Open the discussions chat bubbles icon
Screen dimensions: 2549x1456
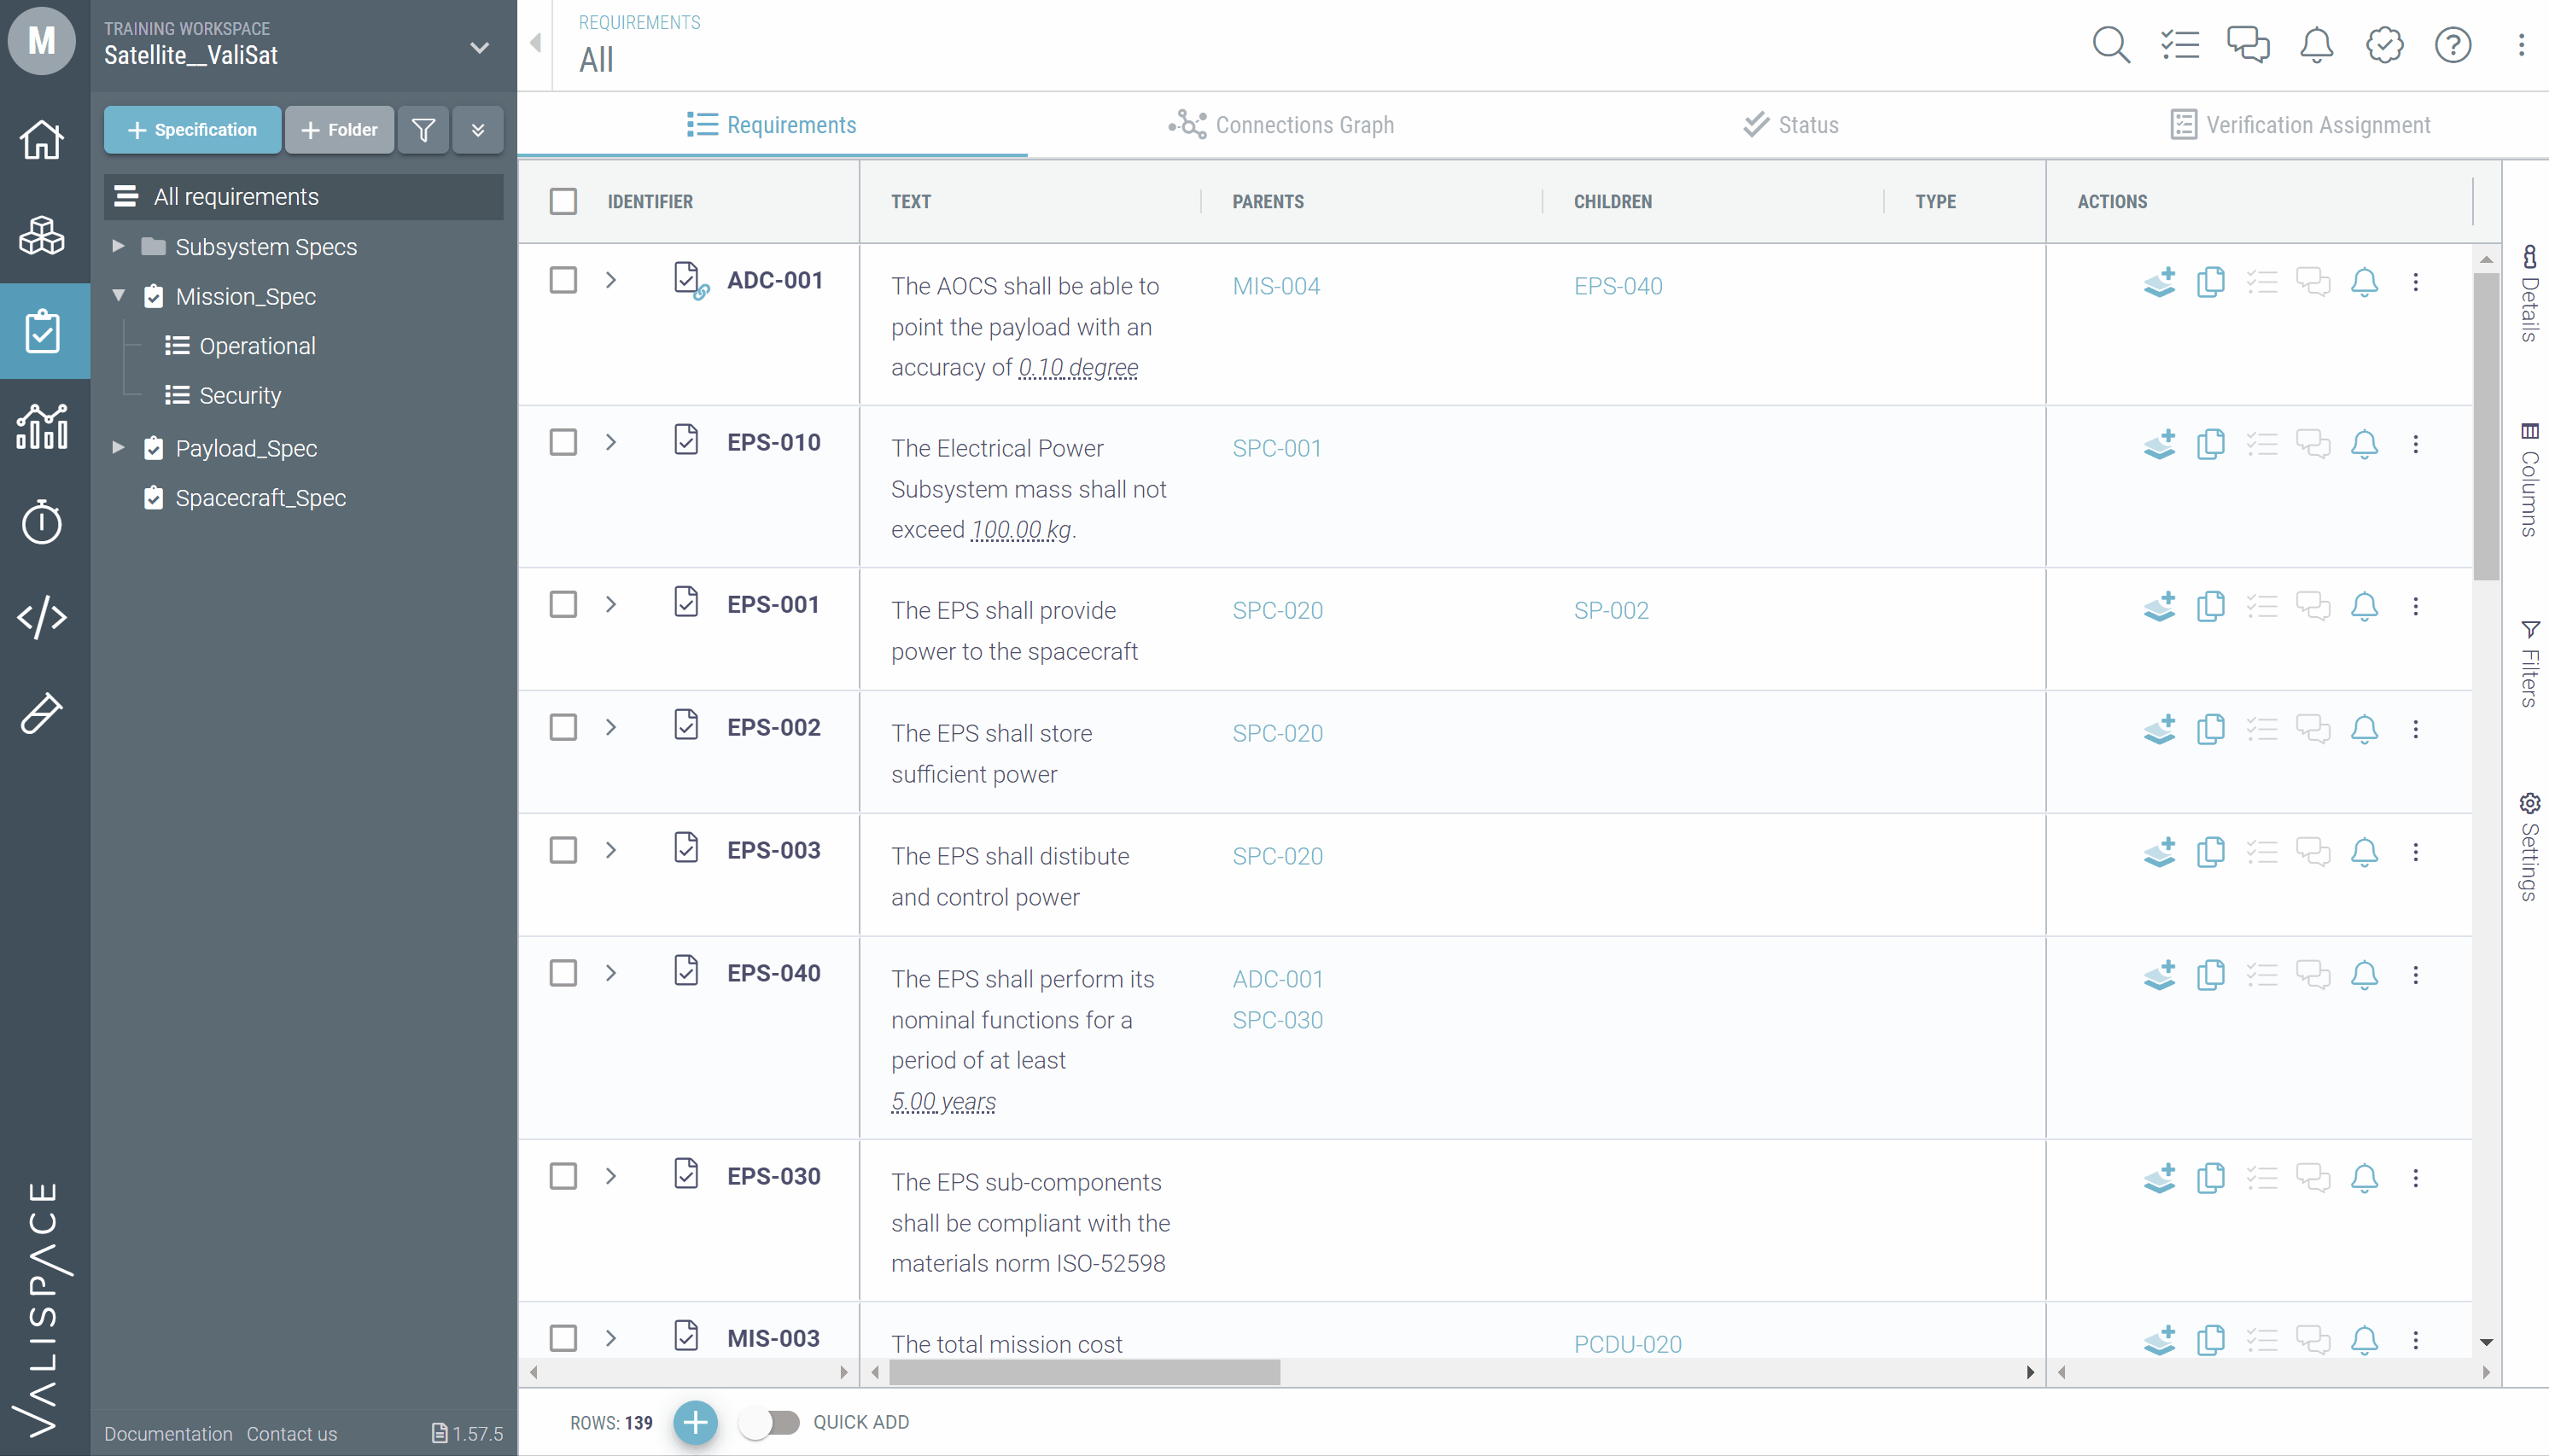coord(2247,45)
